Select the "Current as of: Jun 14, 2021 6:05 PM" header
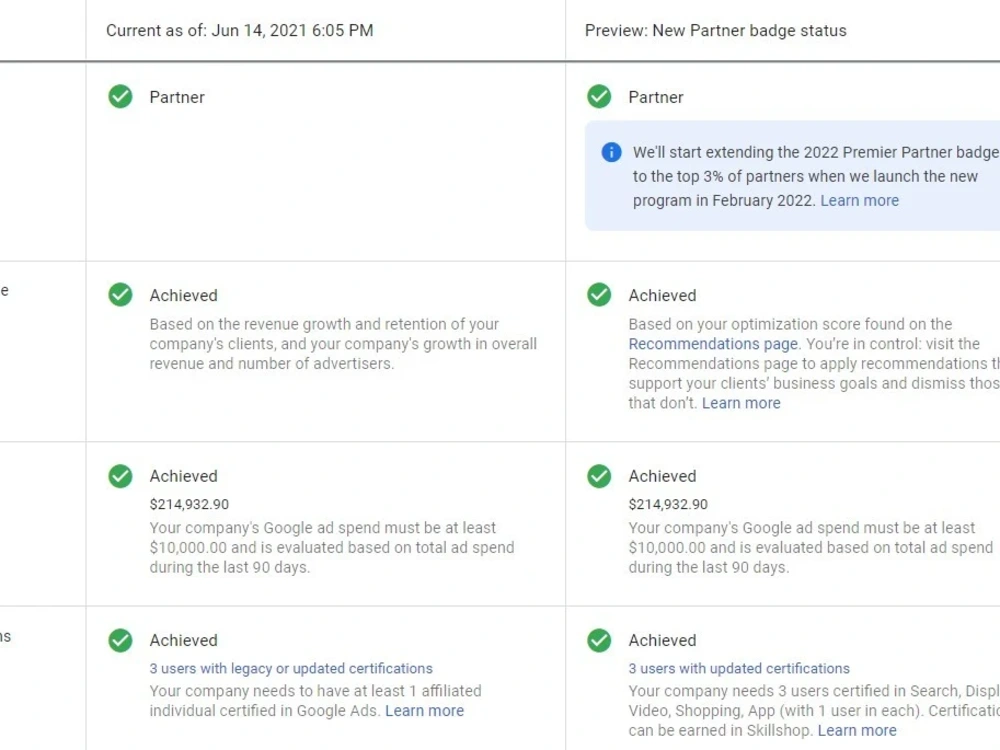 (240, 31)
